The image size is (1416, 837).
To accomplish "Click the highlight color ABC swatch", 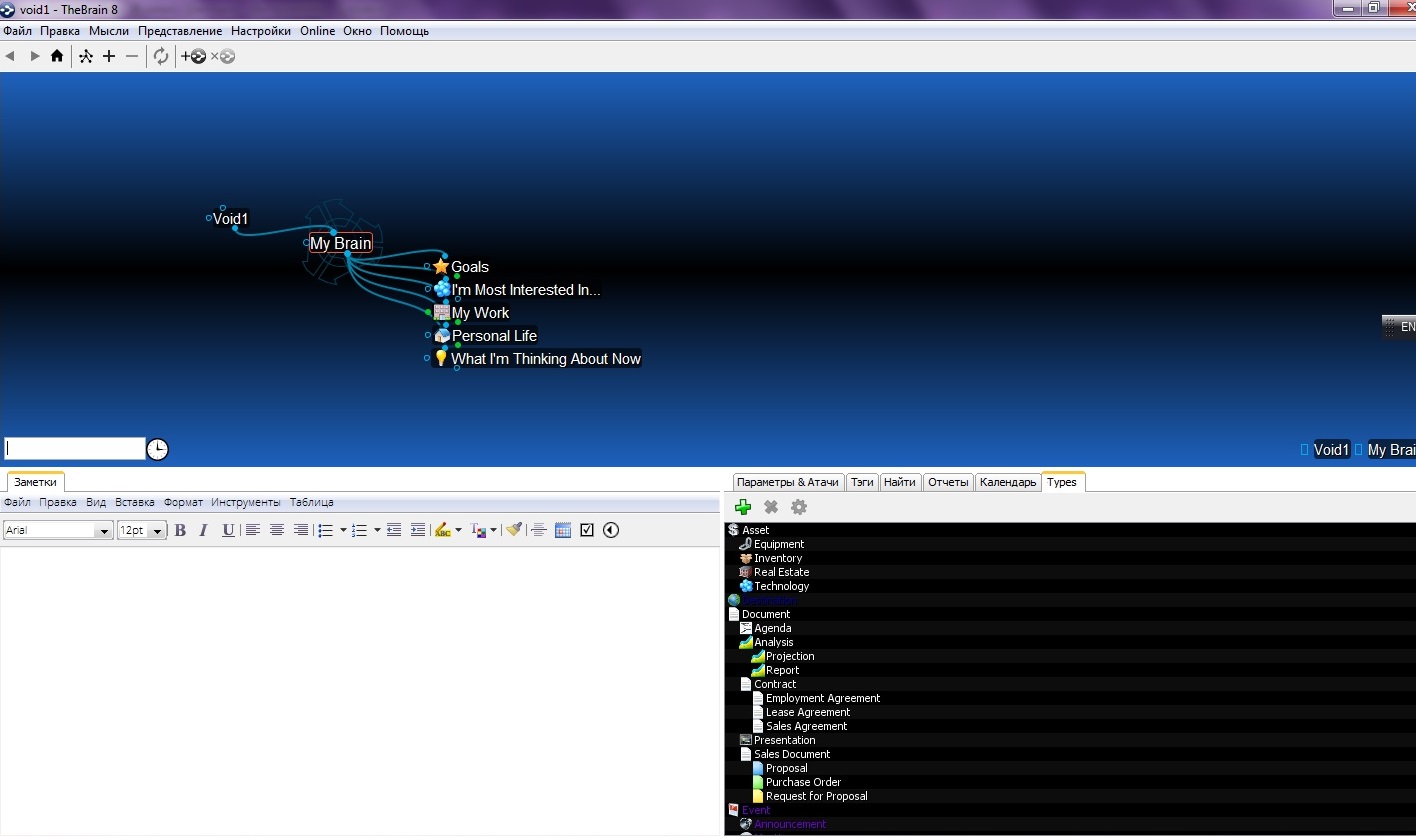I will click(x=443, y=530).
